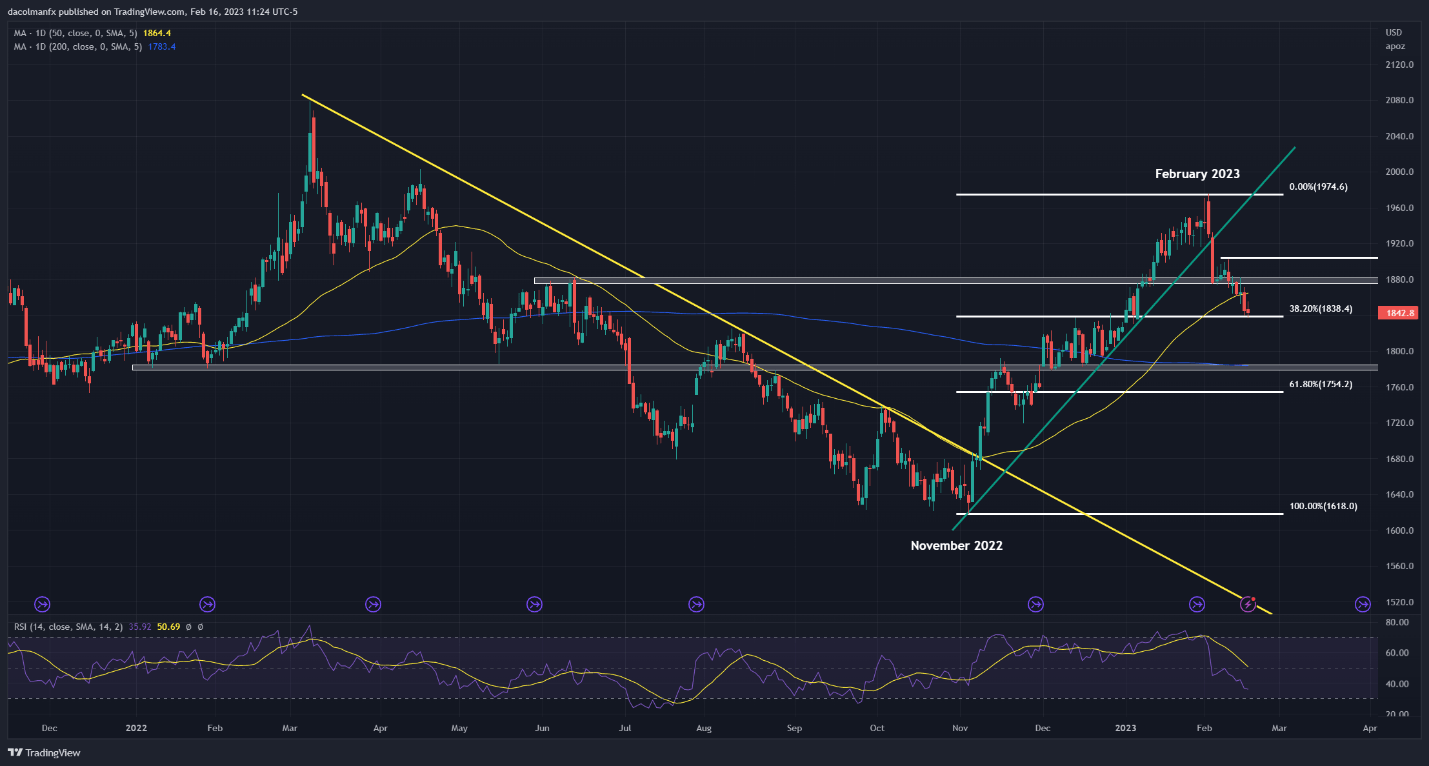Screen dimensions: 1429x766
Task: Select the rollover marker at June 2022
Action: pyautogui.click(x=534, y=604)
